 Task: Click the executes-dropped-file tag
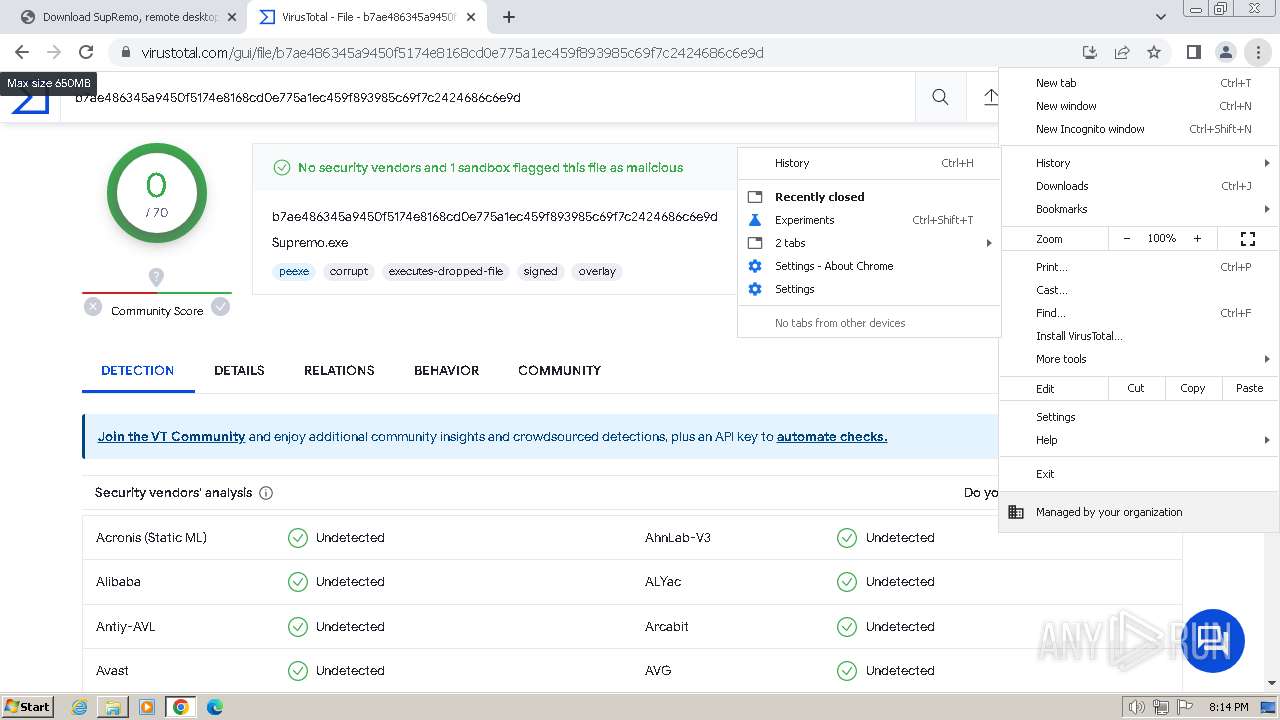coord(446,271)
